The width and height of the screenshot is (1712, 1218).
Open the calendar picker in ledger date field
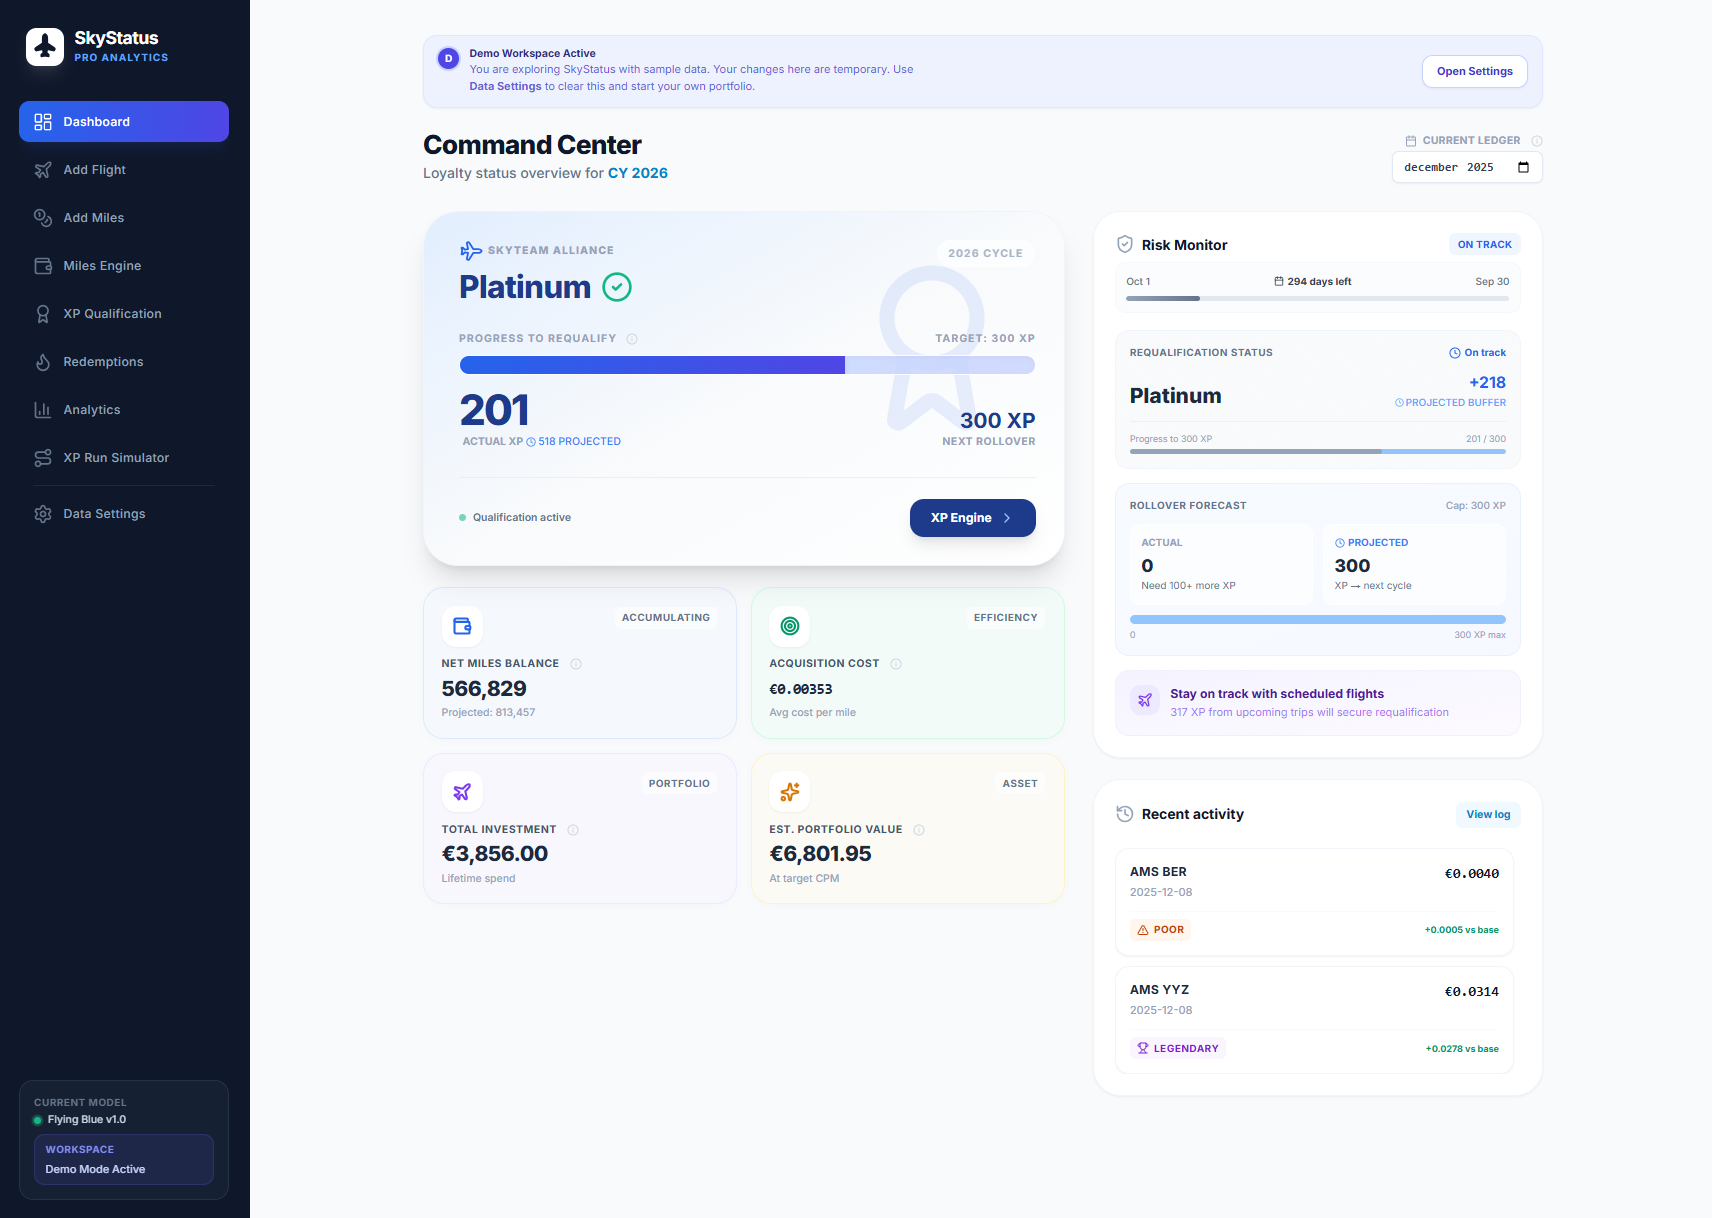[1523, 167]
